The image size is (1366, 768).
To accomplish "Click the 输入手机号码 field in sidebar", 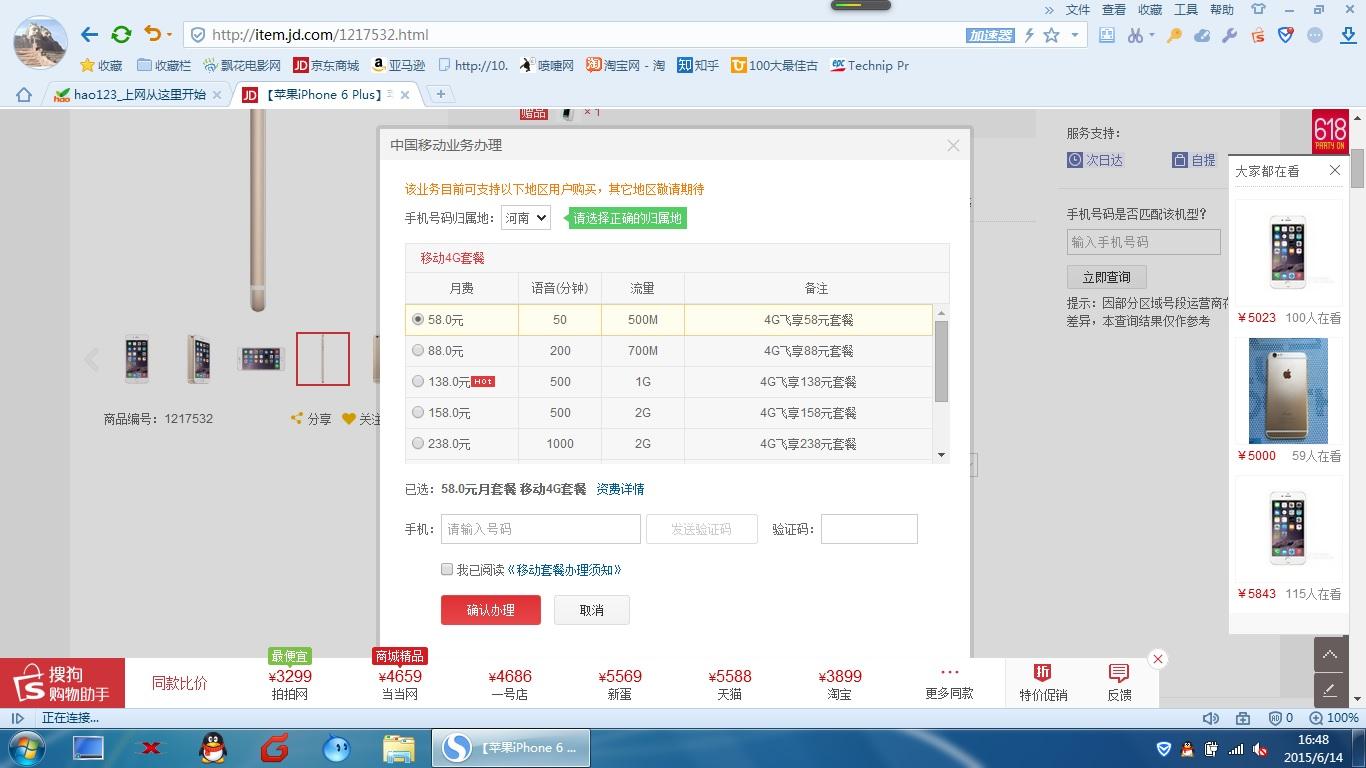I will [x=1144, y=242].
